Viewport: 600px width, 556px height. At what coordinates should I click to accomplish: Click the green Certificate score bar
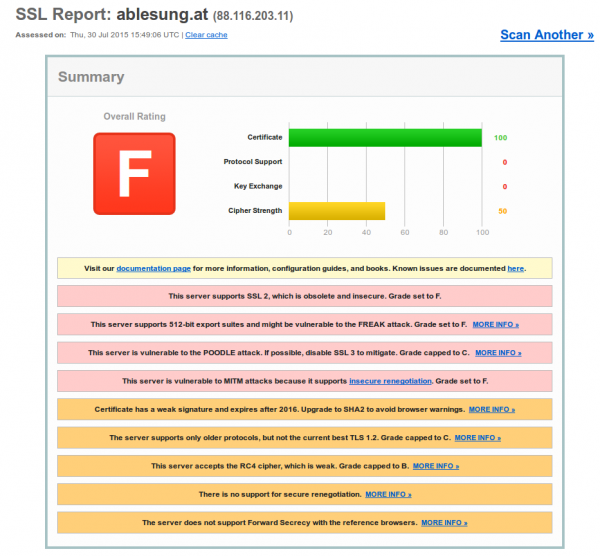(x=385, y=138)
